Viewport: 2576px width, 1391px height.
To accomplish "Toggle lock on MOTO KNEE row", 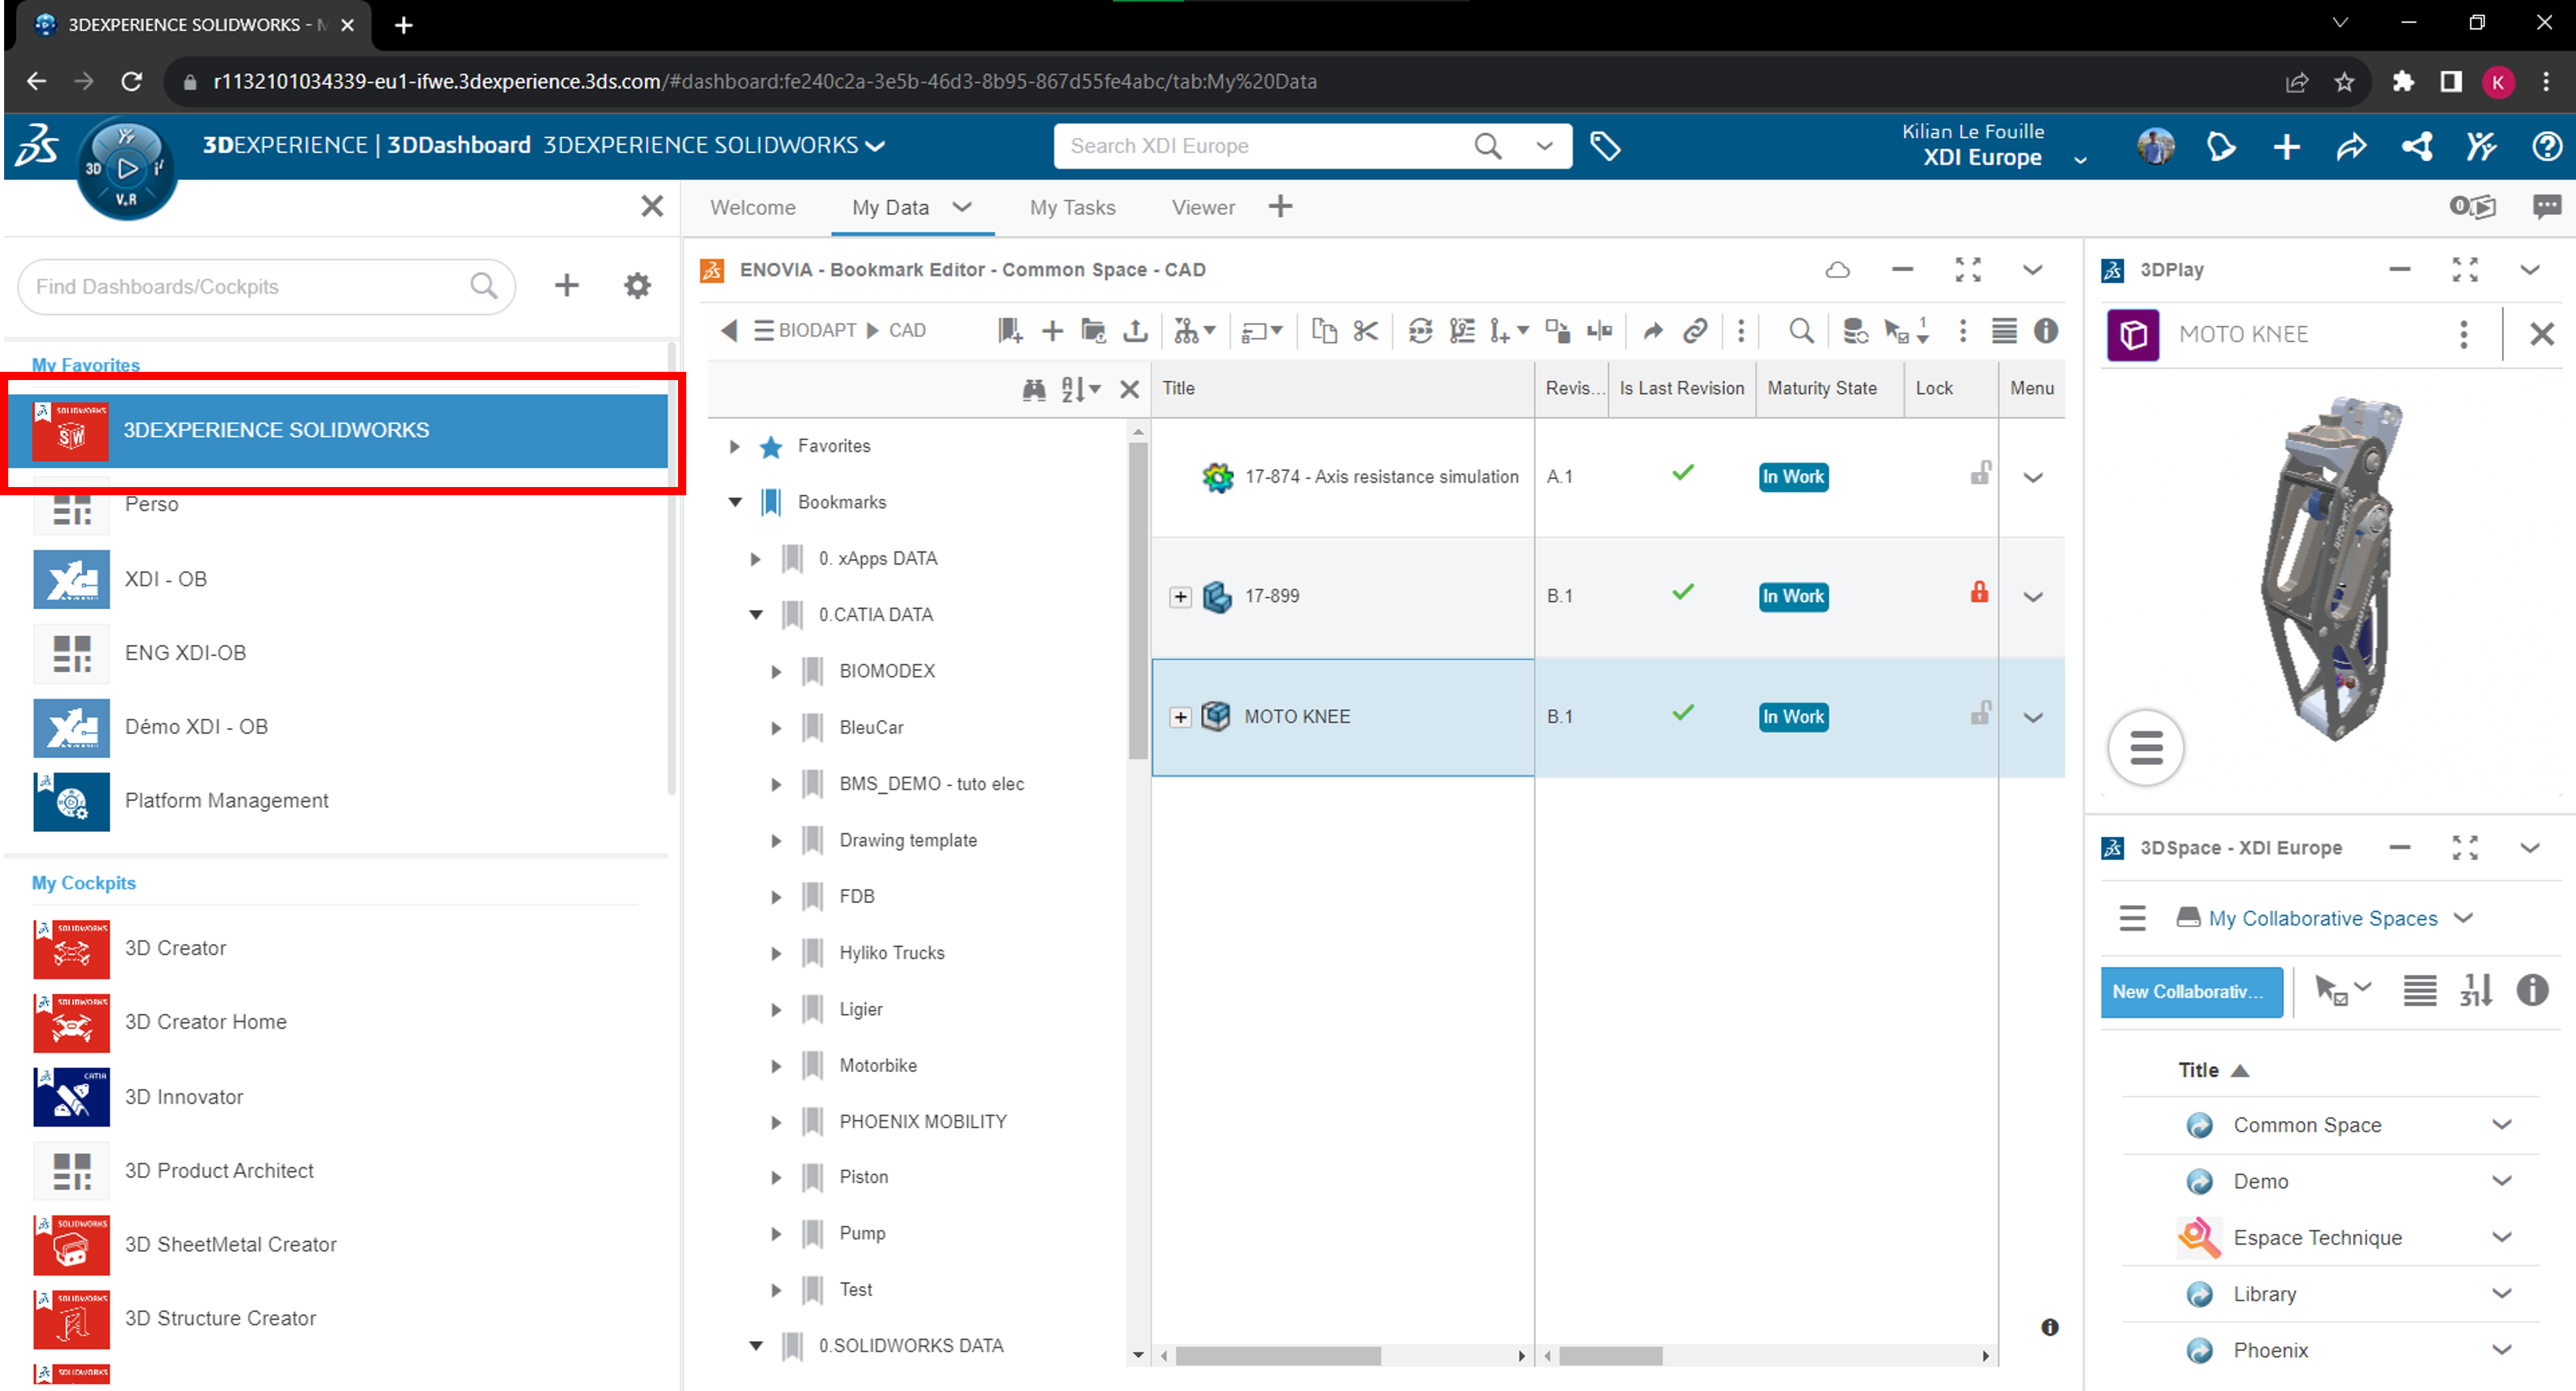I will [x=1979, y=714].
